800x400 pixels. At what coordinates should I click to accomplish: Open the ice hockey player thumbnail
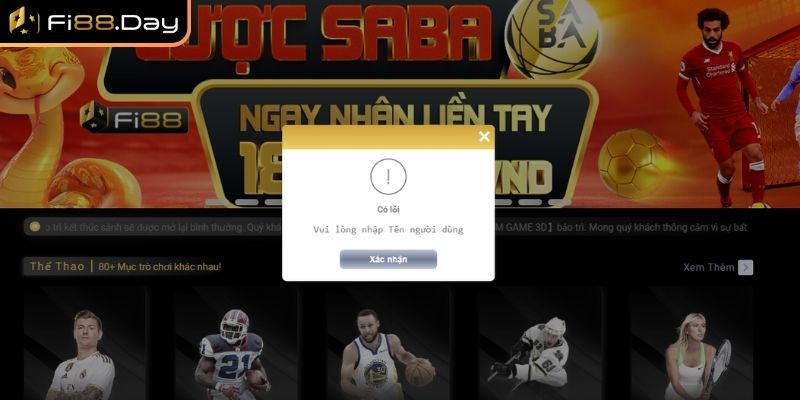tap(540, 343)
